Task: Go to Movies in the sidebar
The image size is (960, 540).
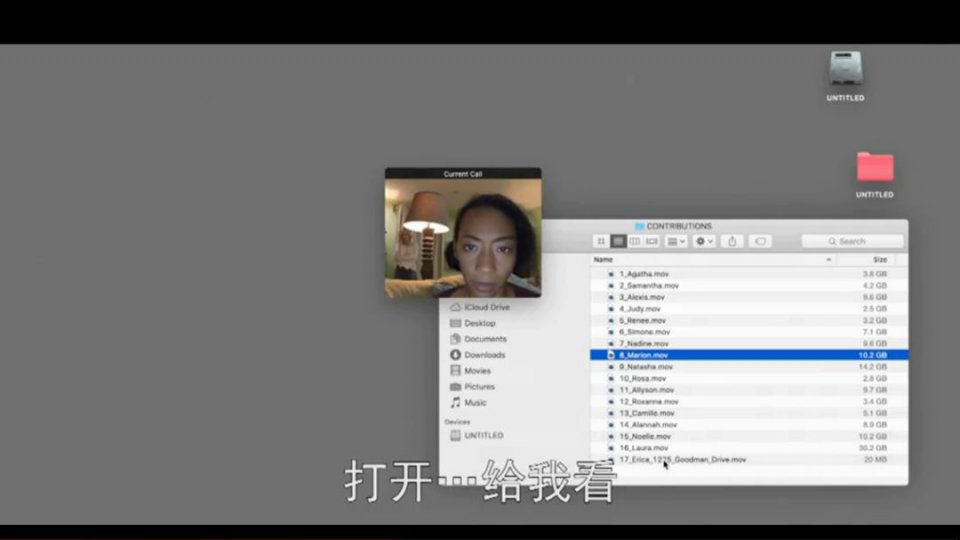Action: [x=477, y=371]
